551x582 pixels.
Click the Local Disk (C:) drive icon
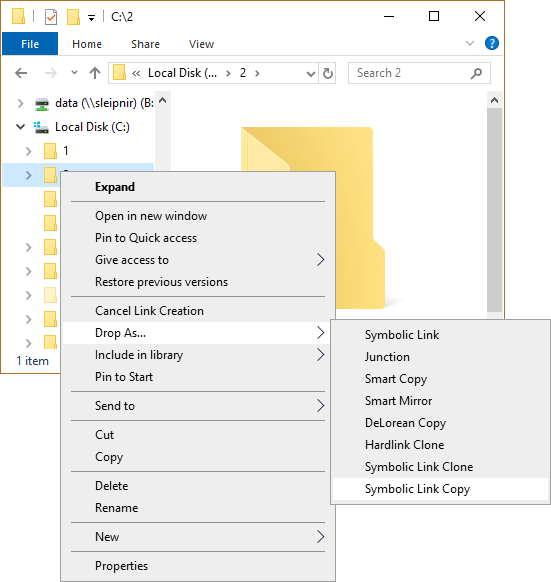point(41,127)
